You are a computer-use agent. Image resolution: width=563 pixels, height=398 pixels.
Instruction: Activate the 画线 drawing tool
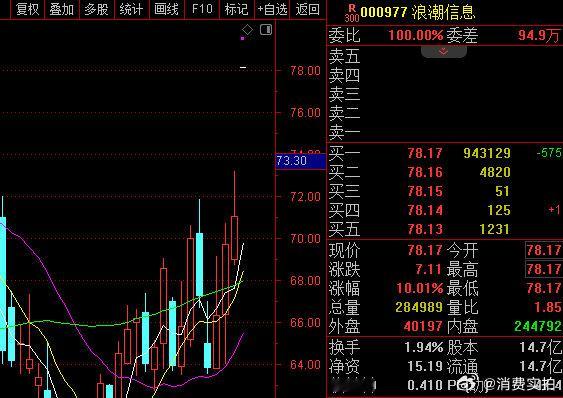[x=166, y=9]
